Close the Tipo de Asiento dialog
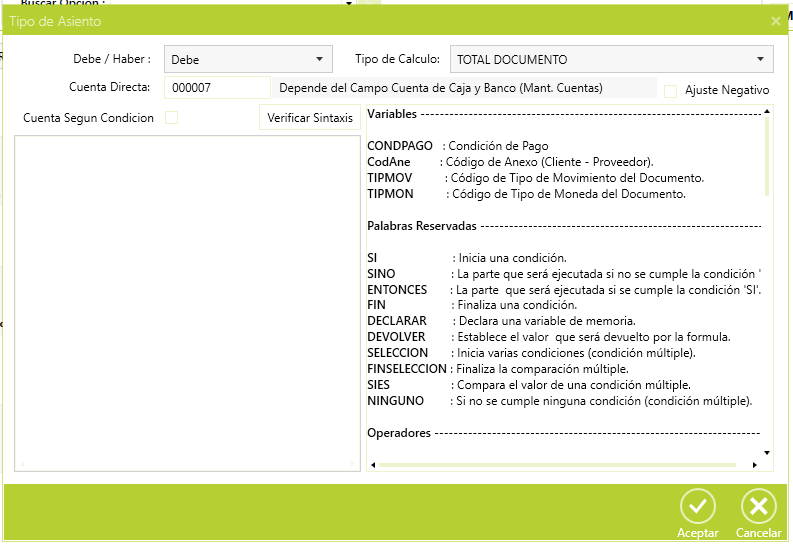 pos(776,21)
